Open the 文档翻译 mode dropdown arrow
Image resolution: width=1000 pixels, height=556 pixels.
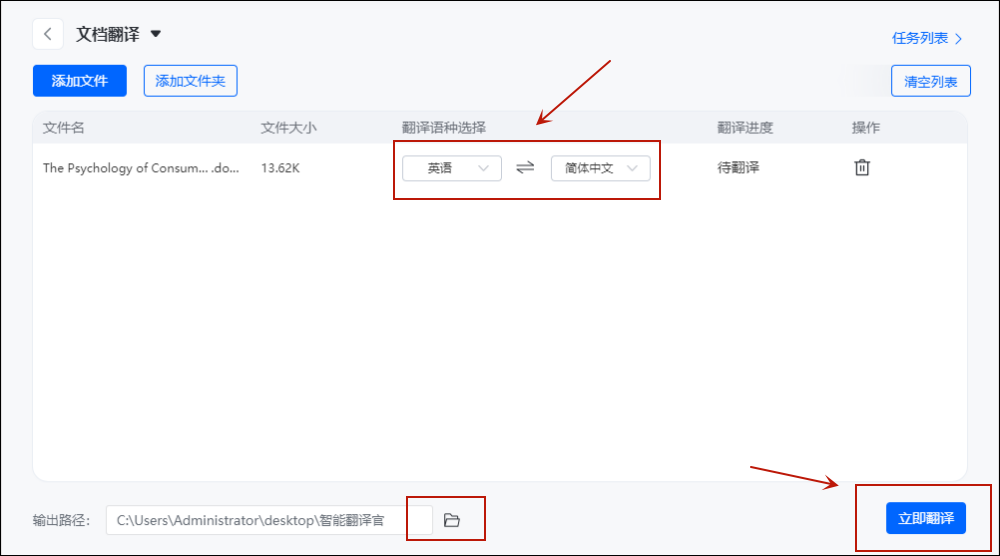156,34
